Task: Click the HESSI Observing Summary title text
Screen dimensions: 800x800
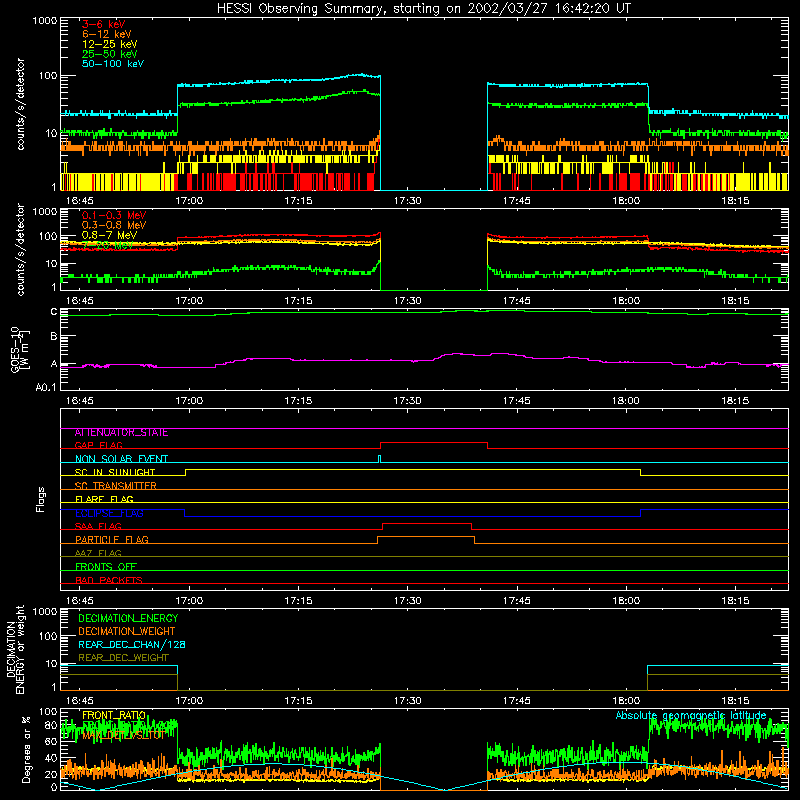Action: (x=424, y=9)
